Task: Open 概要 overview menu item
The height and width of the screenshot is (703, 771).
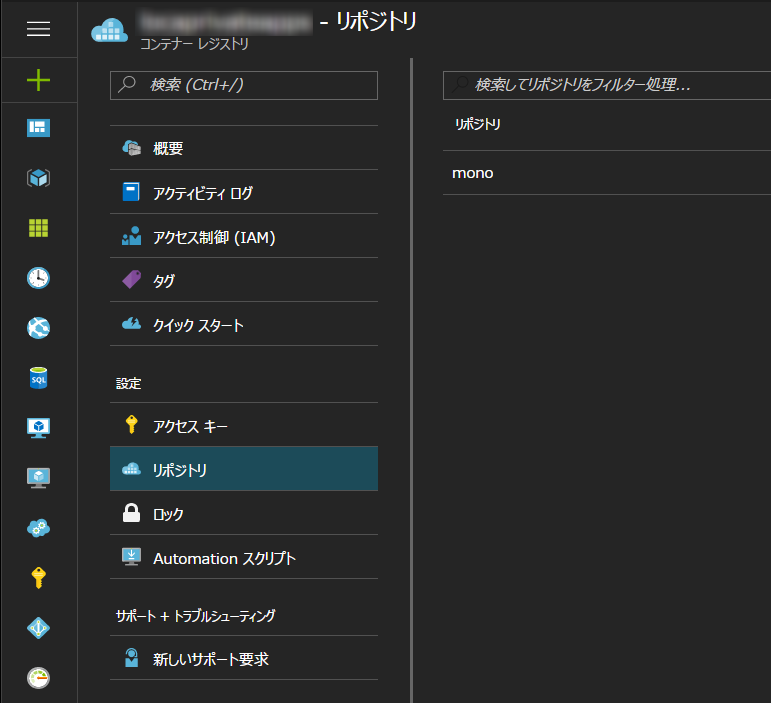Action: click(x=244, y=148)
